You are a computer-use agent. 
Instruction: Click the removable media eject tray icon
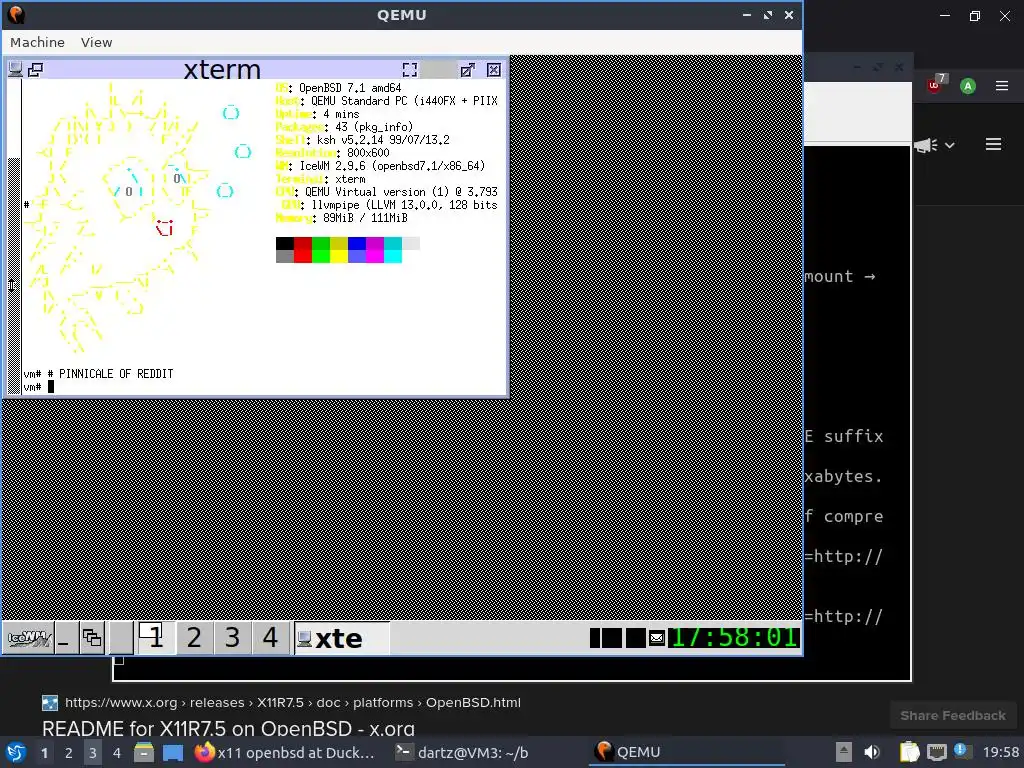point(844,752)
